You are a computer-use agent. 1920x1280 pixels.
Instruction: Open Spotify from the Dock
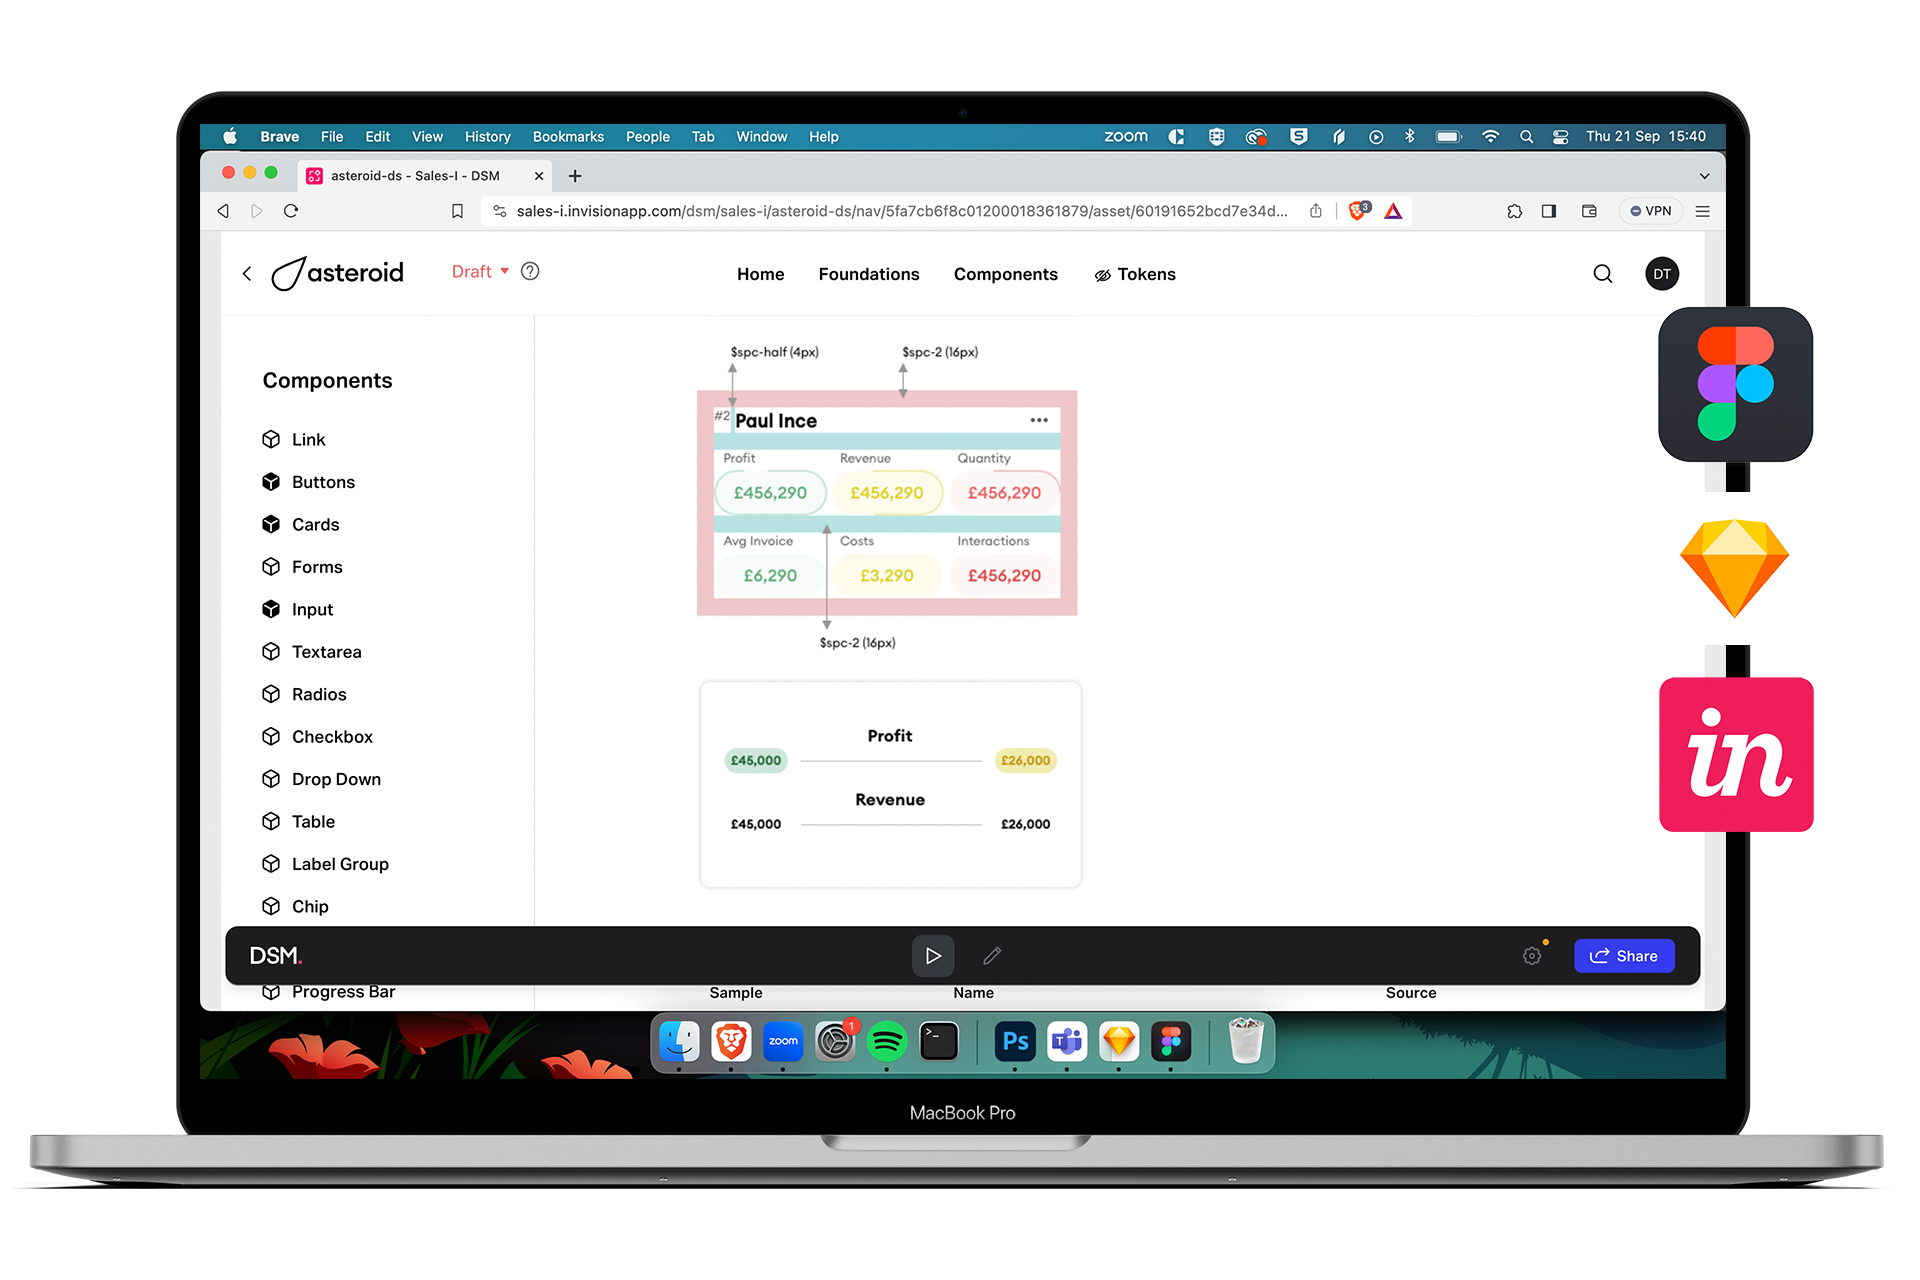click(887, 1042)
